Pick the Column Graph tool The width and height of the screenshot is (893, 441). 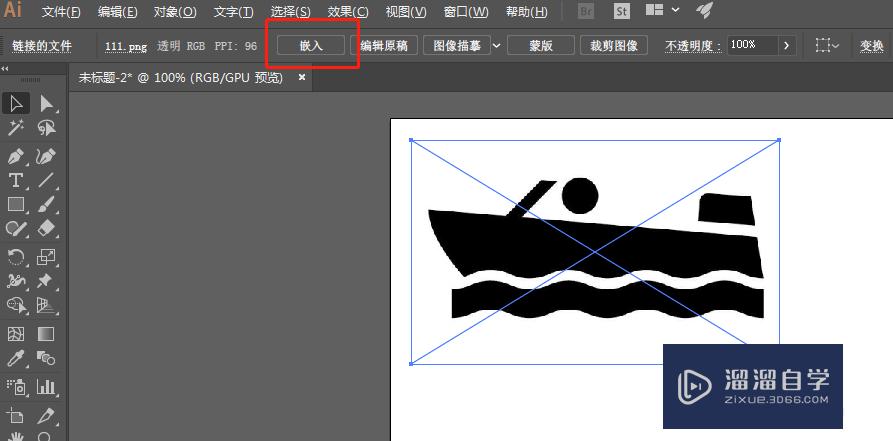point(46,387)
